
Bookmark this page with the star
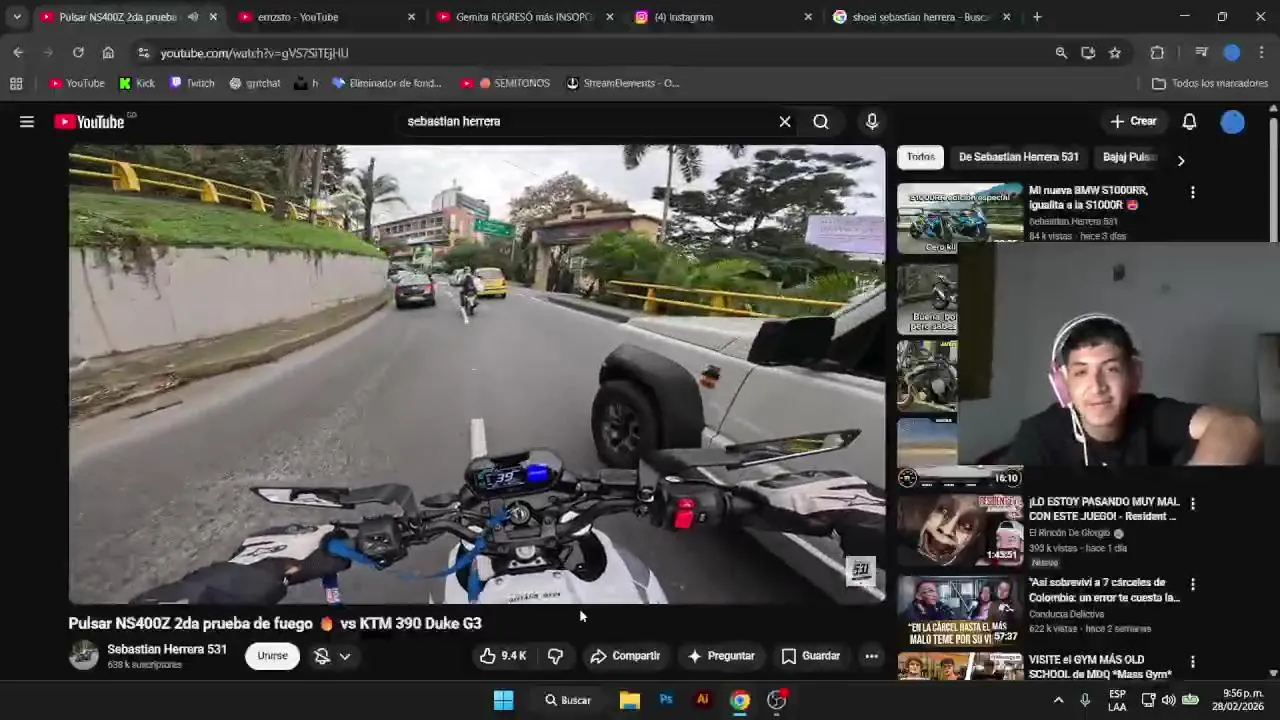click(1115, 53)
